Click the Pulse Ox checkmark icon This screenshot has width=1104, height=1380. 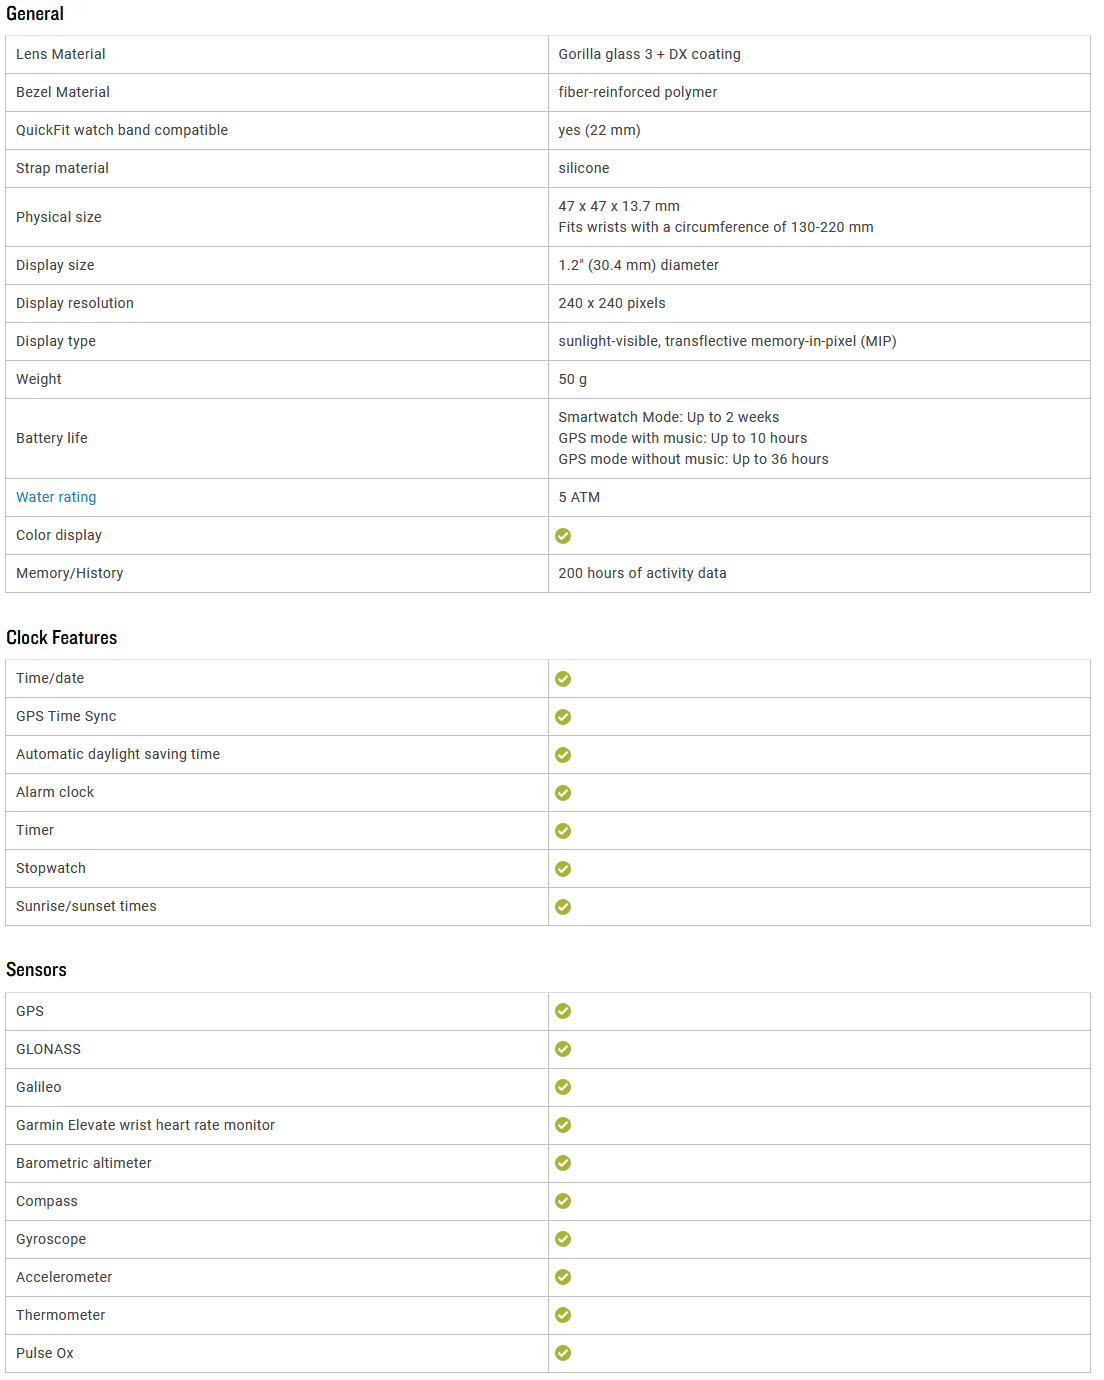click(563, 1353)
